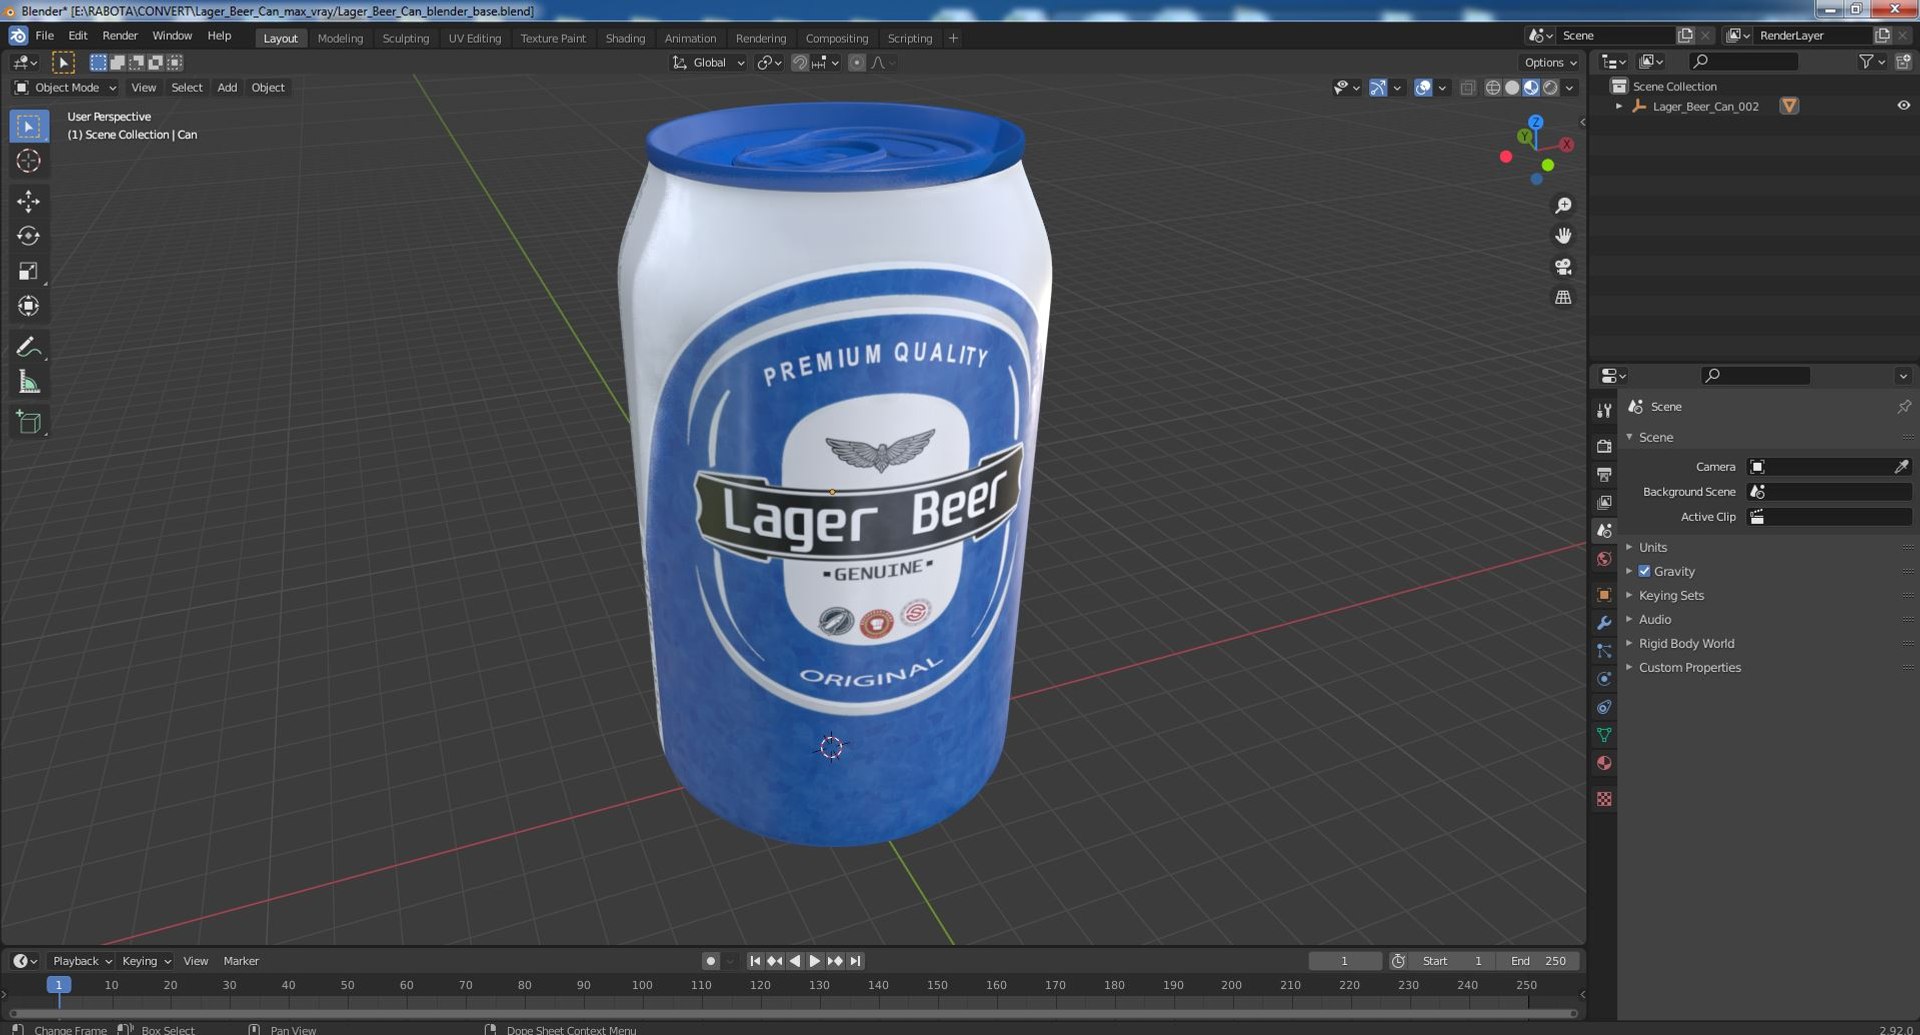Image resolution: width=1920 pixels, height=1035 pixels.
Task: Play the animation forward
Action: (814, 961)
